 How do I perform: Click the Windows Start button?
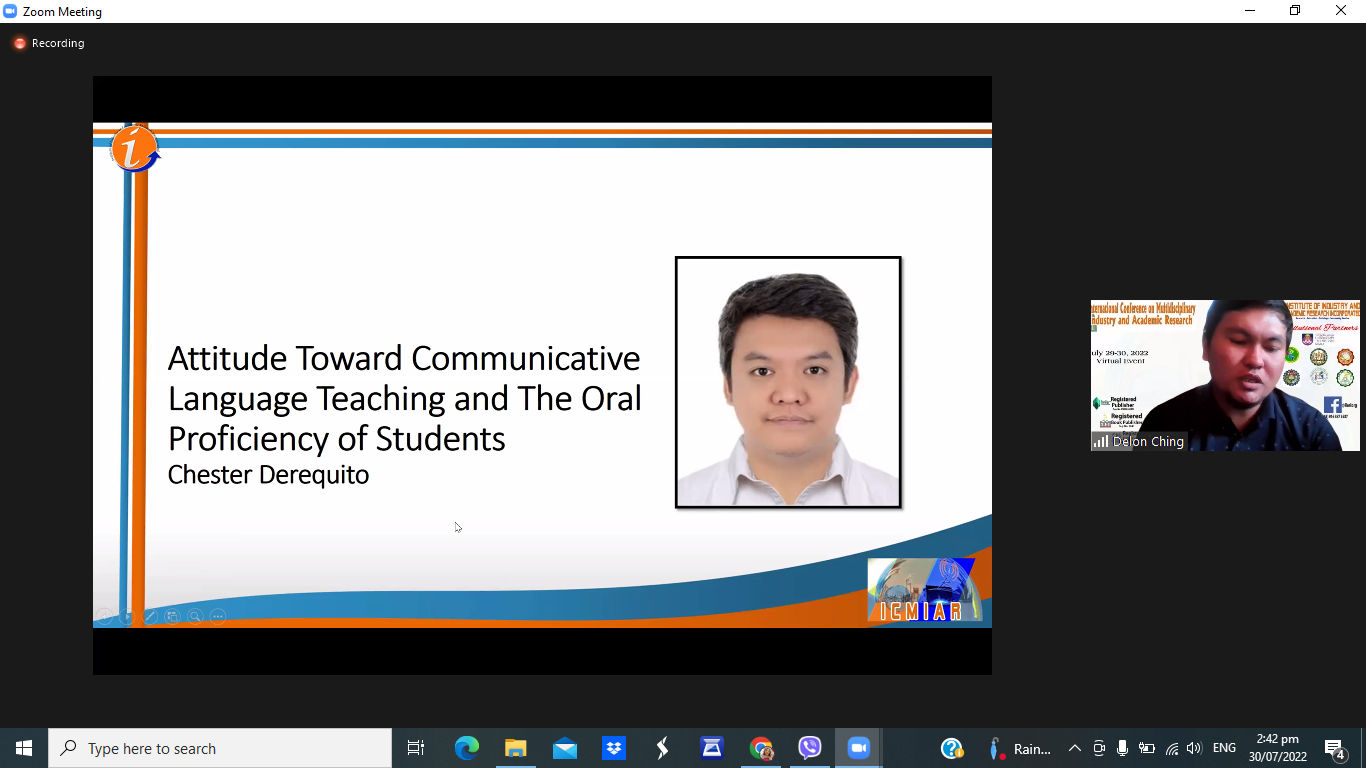24,748
